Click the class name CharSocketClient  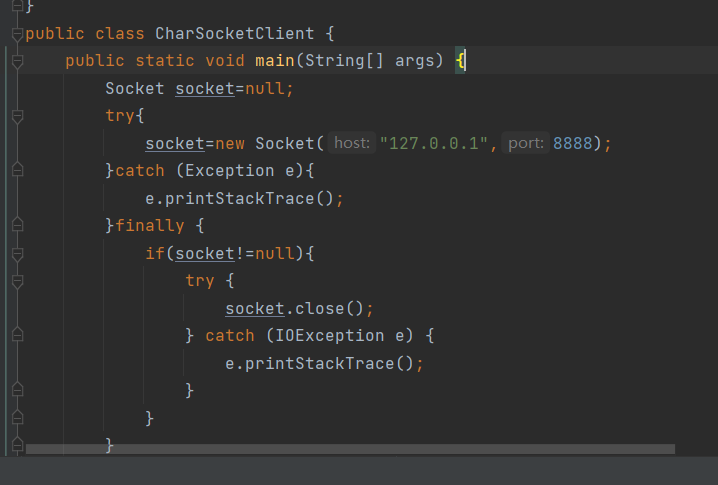pos(234,33)
